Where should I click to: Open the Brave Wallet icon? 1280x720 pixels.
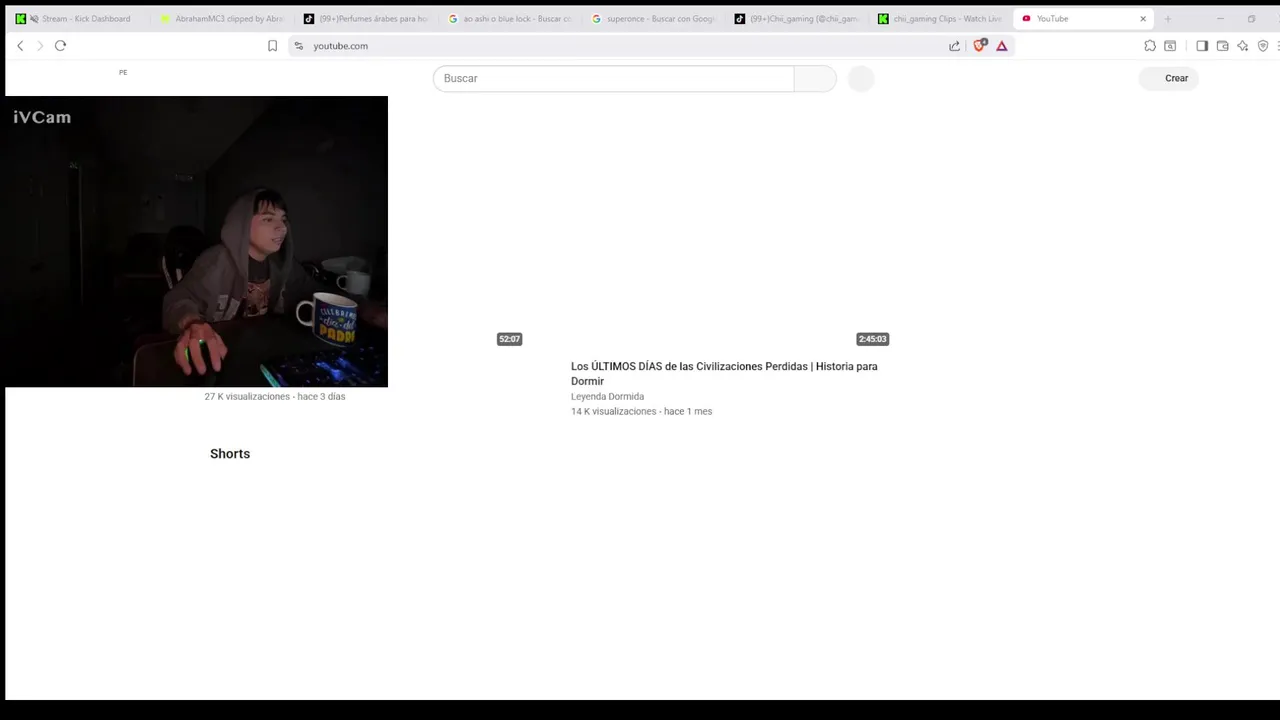pos(1222,46)
